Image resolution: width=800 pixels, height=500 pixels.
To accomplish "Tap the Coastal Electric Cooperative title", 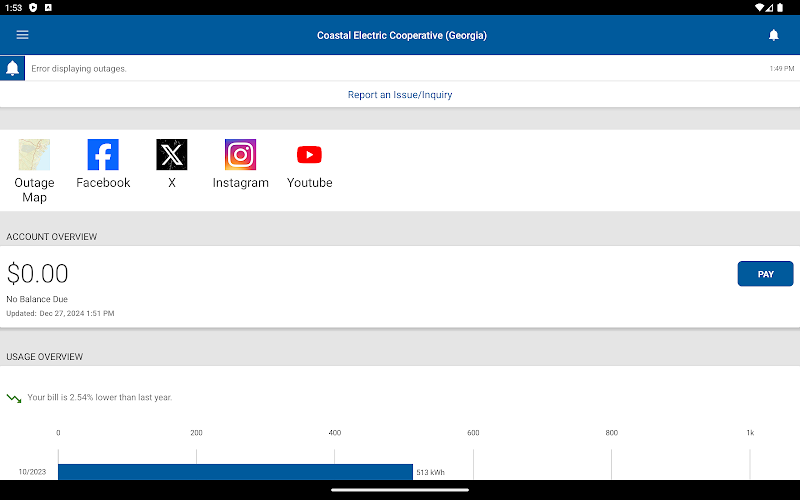I will [x=402, y=35].
